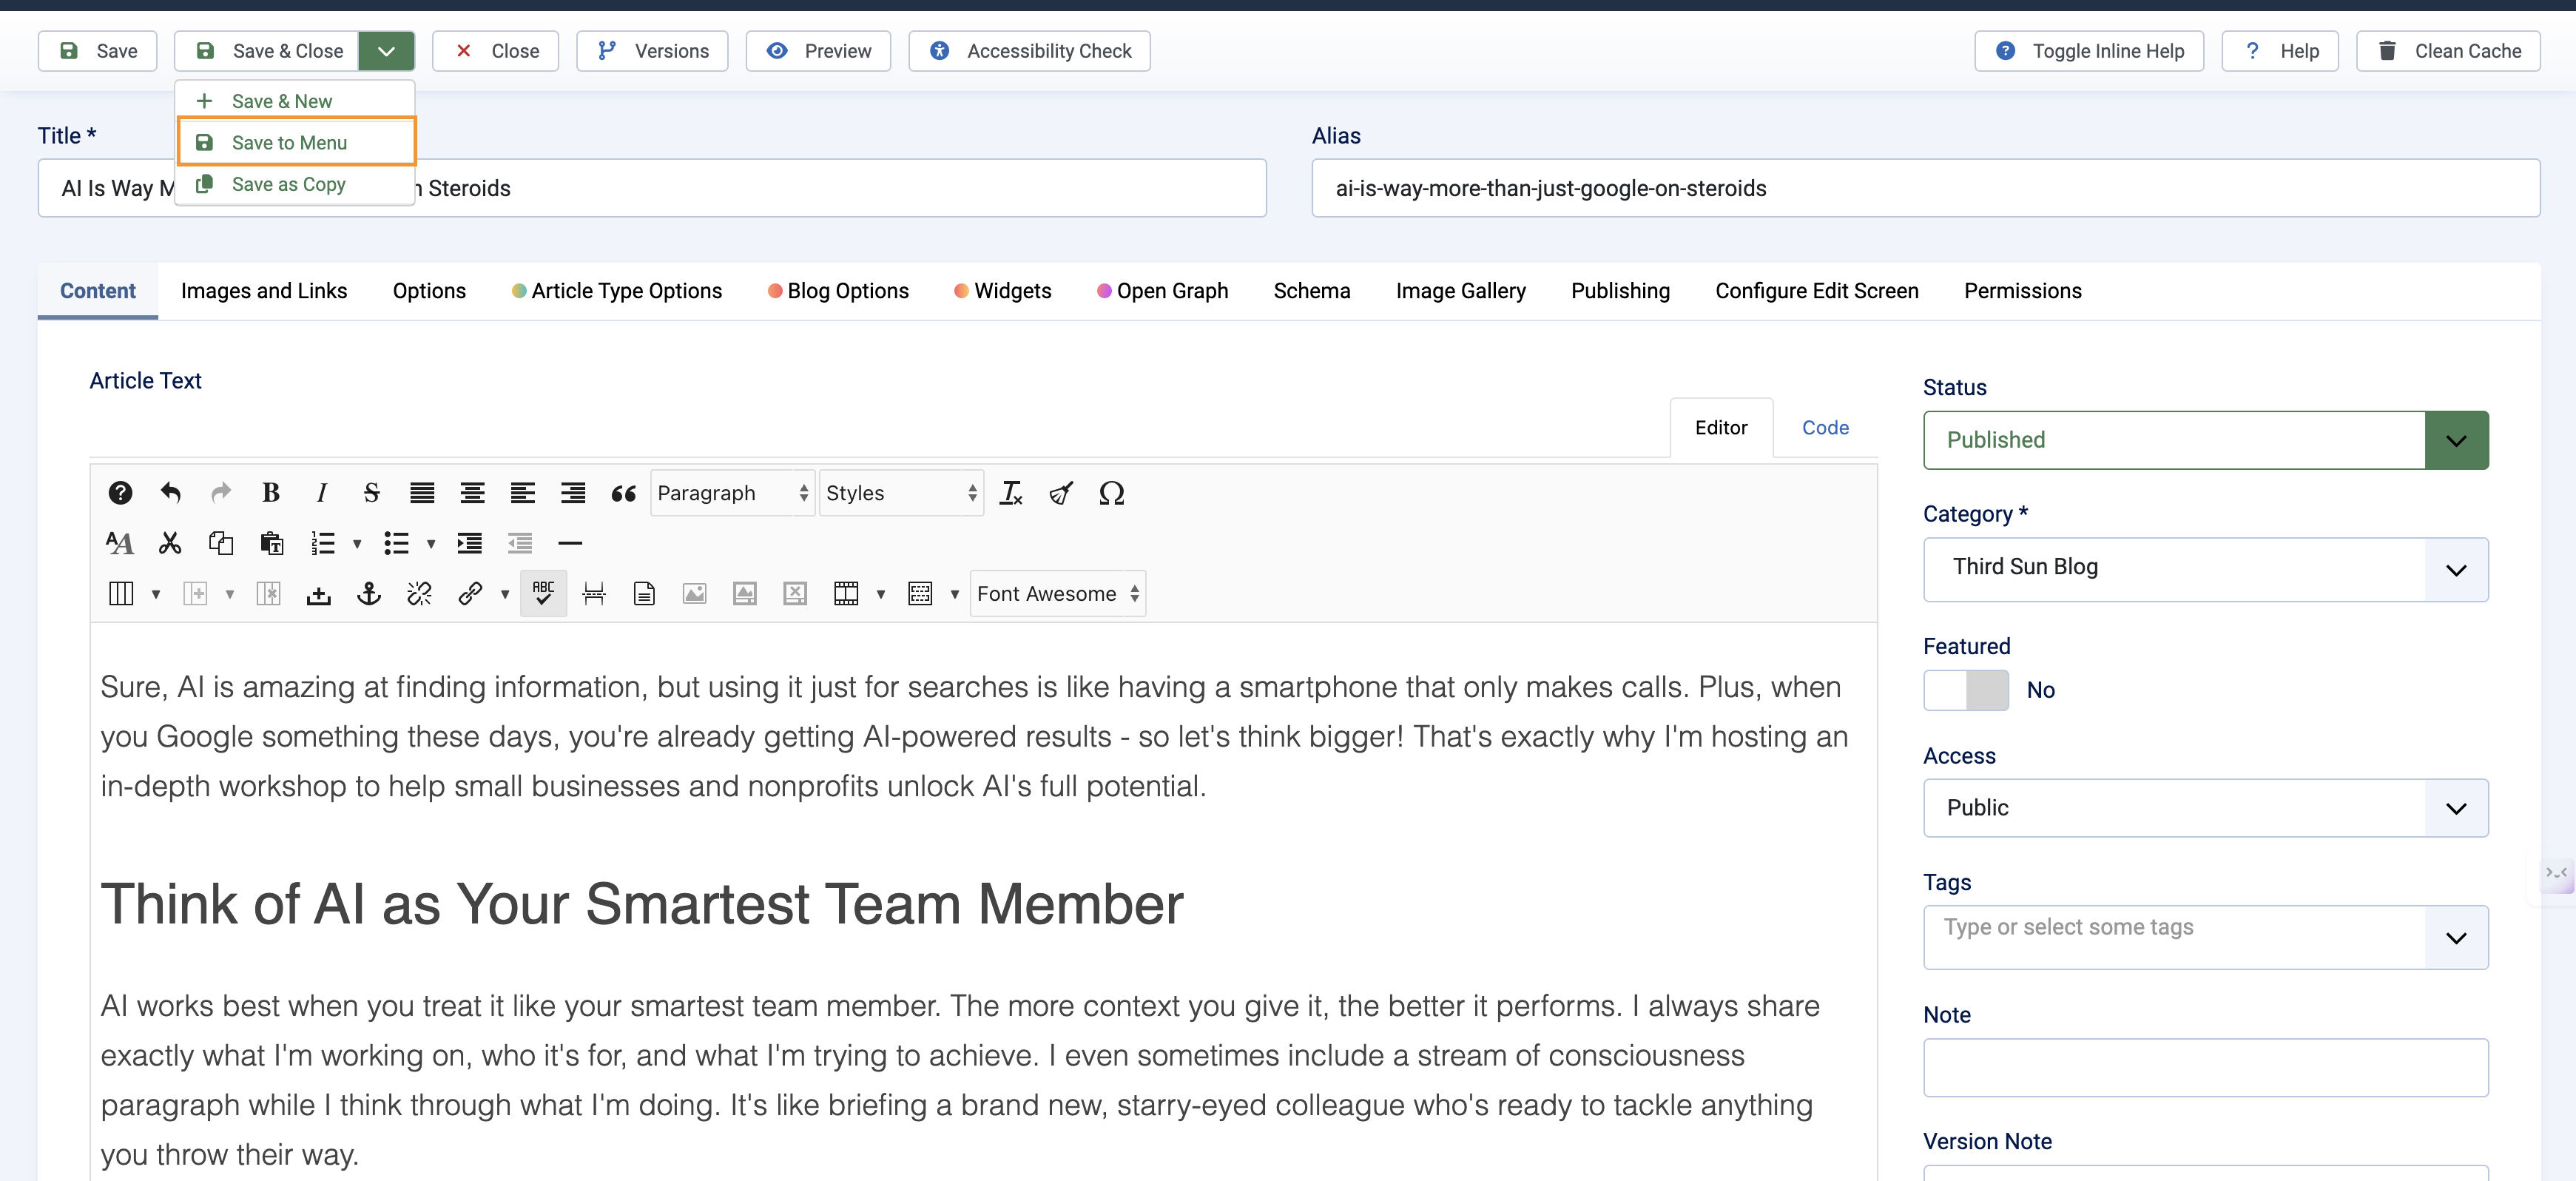Click the Cut scissors icon
Screen dimensions: 2576x1181
(170, 543)
